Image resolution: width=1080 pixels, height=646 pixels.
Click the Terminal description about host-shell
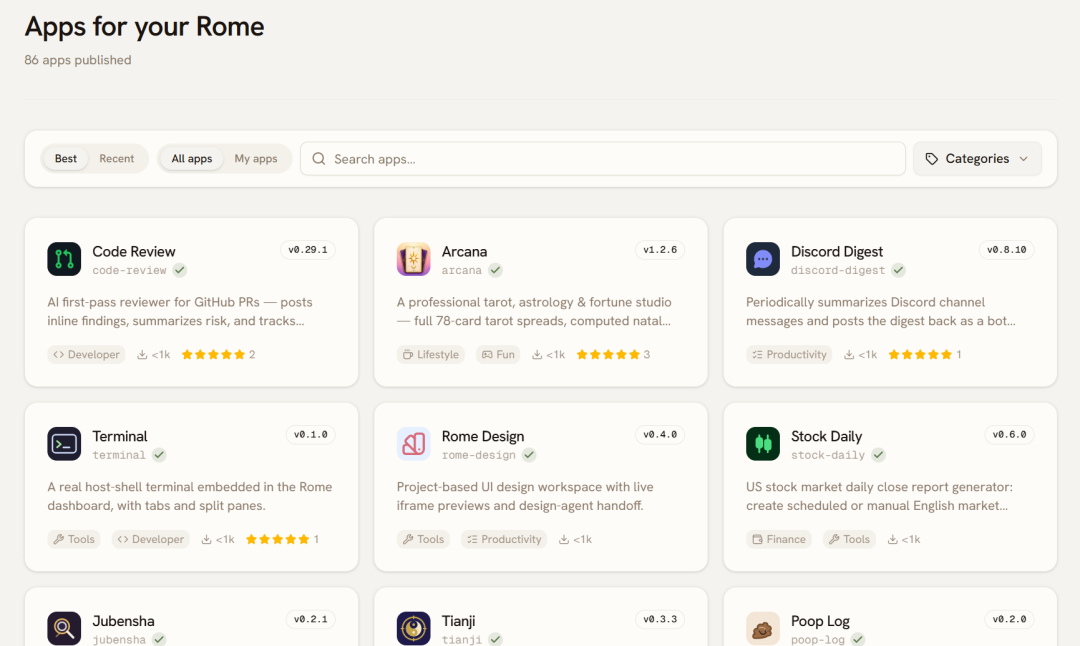click(x=190, y=496)
